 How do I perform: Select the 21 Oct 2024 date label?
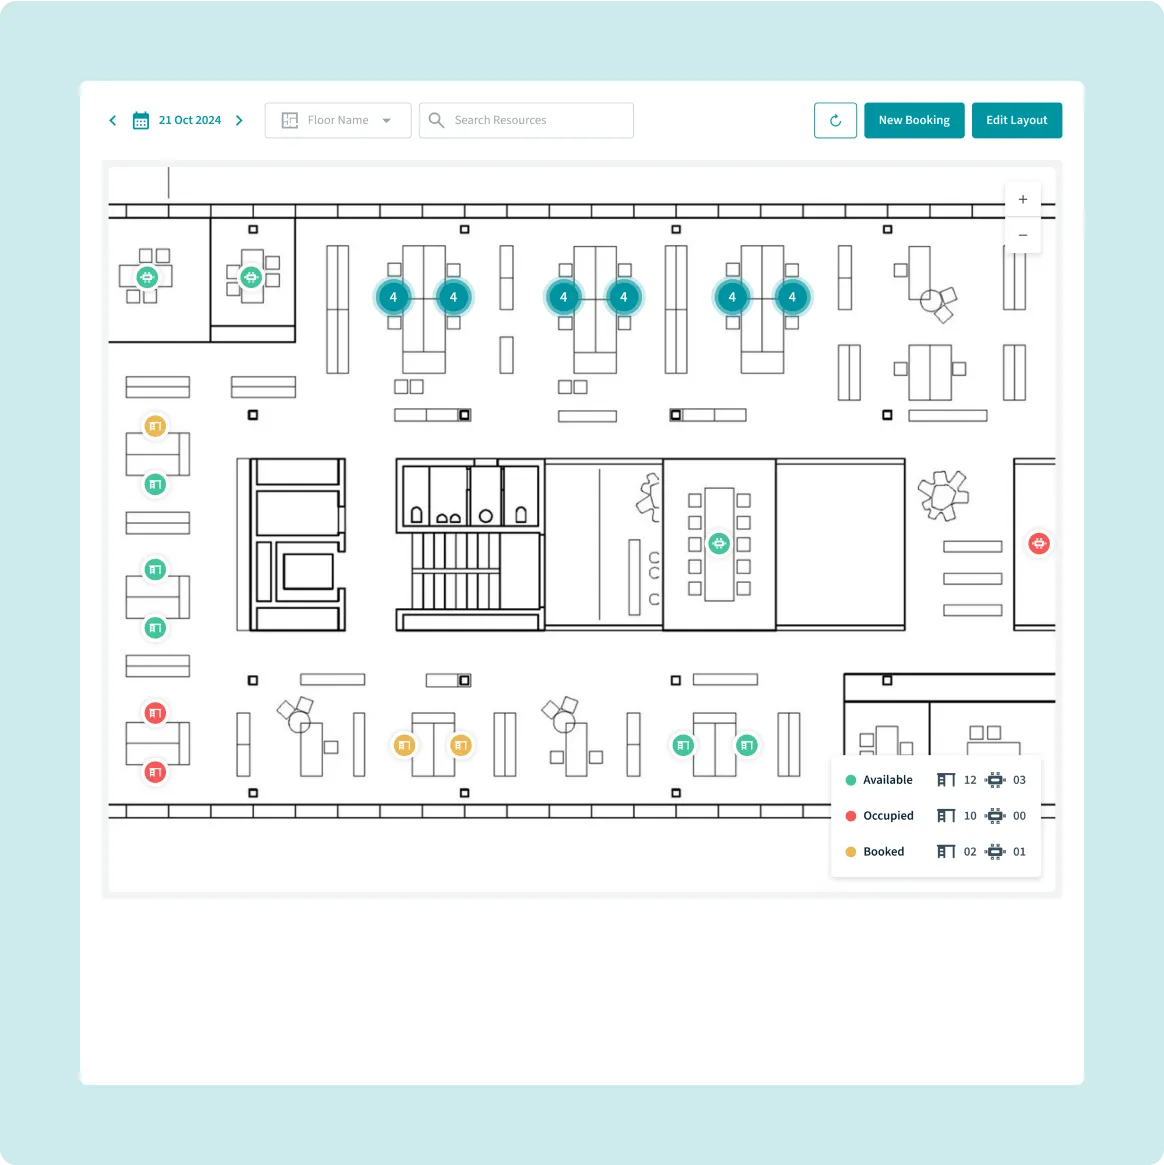coord(189,120)
